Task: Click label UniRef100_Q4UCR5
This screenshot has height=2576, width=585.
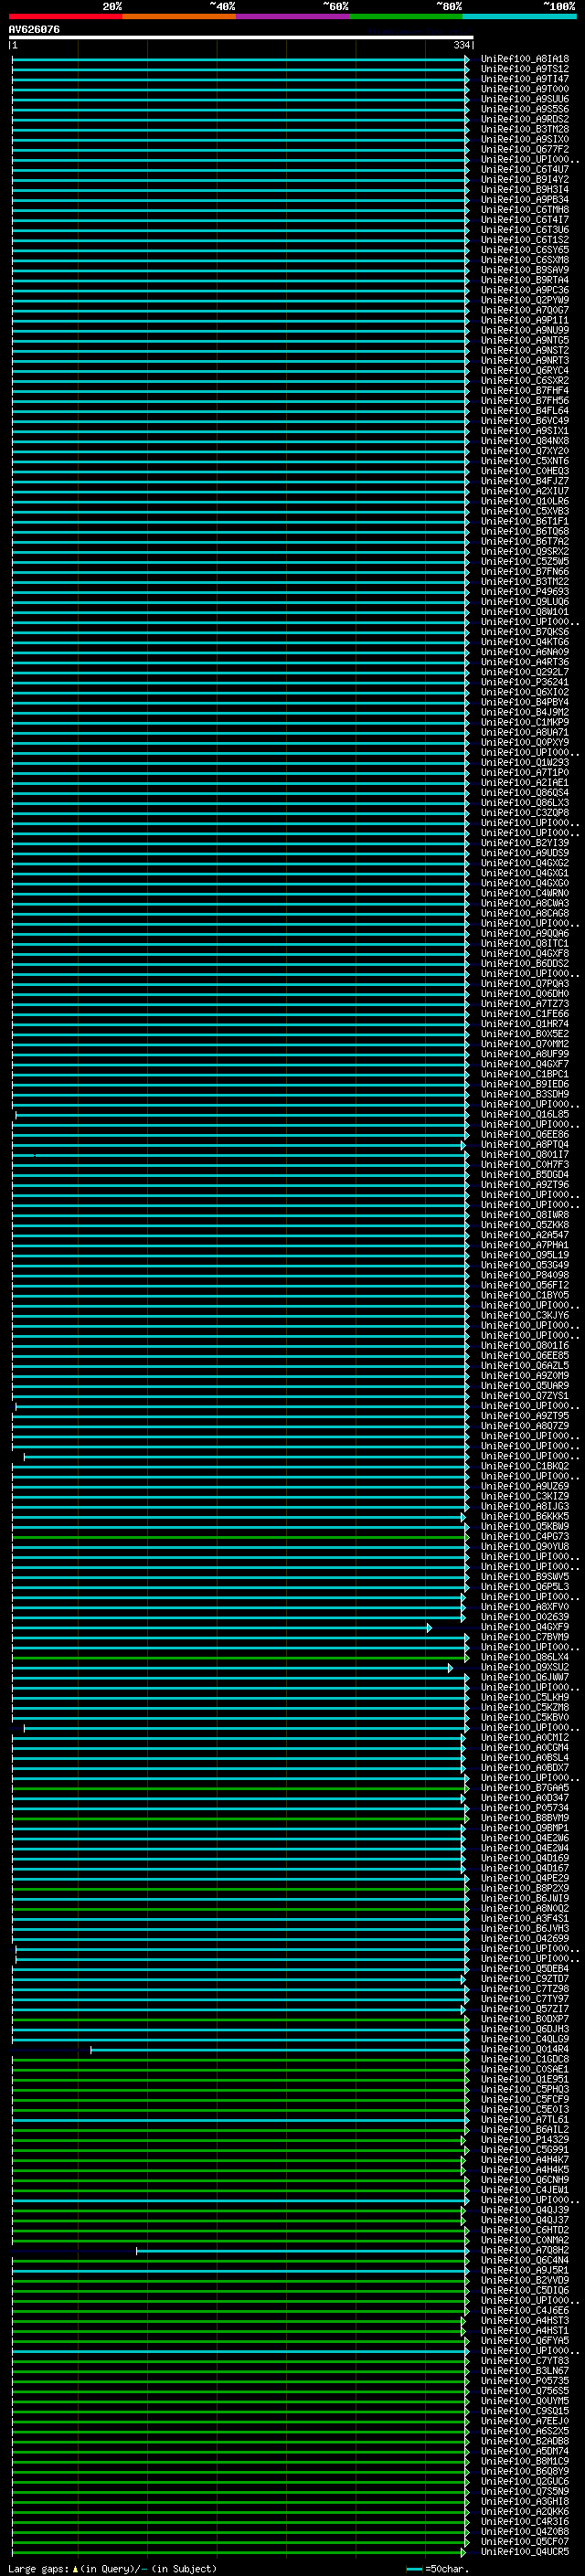Action: [525, 2551]
